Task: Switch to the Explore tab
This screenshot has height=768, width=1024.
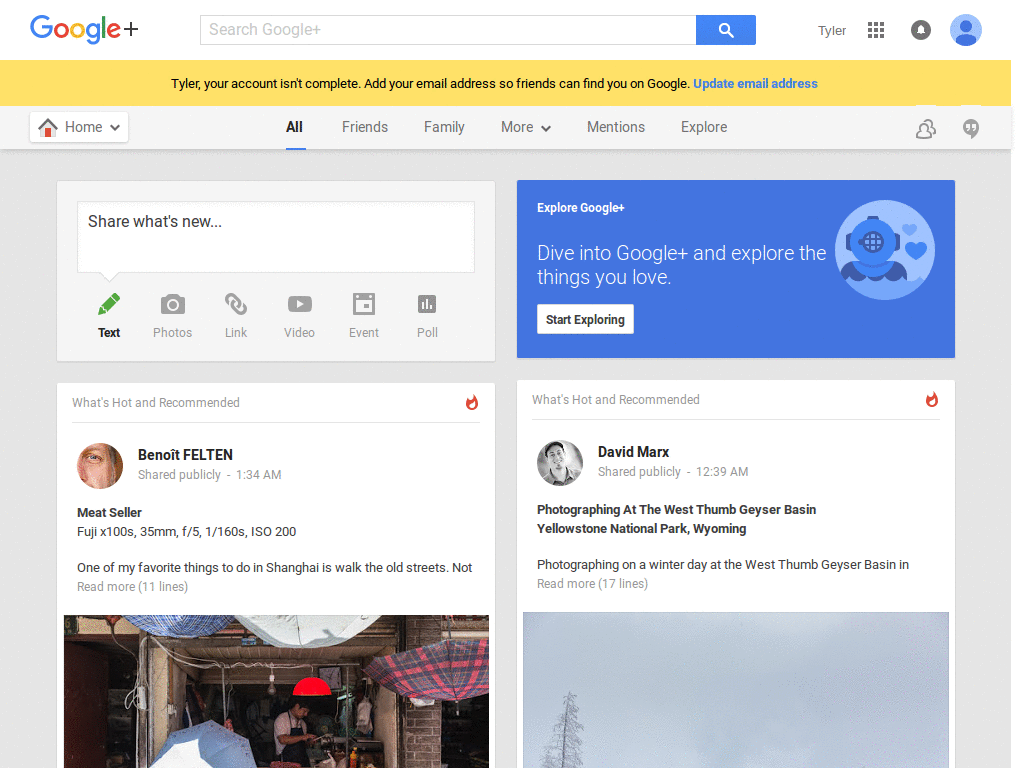Action: (x=704, y=127)
